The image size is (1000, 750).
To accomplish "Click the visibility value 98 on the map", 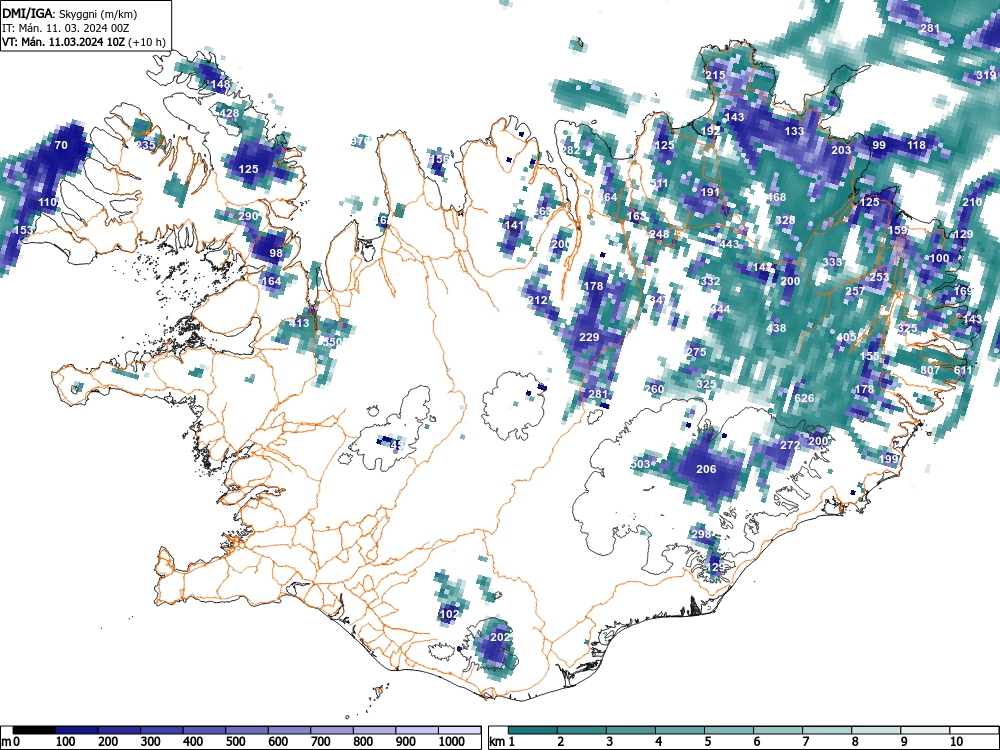I will click(x=276, y=253).
